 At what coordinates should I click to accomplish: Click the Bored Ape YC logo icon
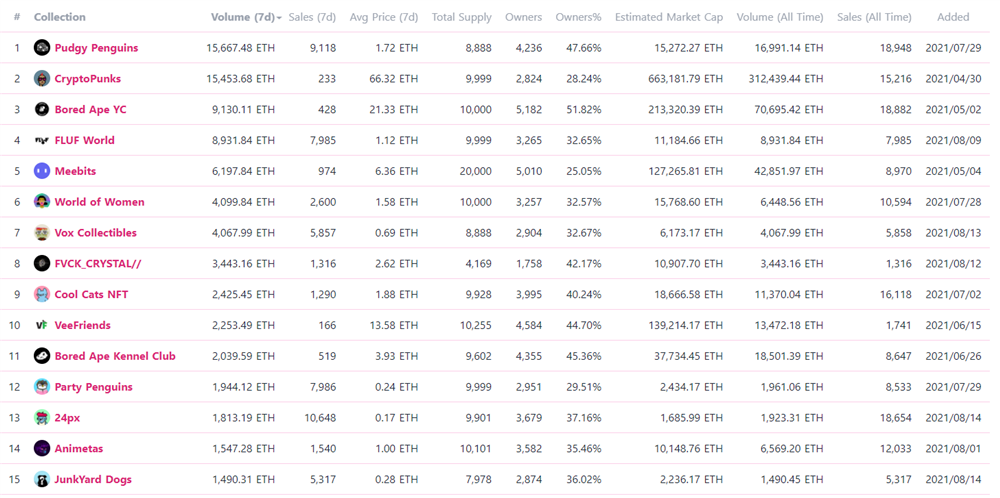tap(41, 109)
